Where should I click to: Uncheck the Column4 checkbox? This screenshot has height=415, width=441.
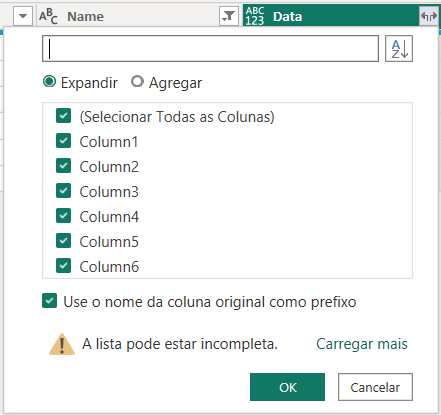pyautogui.click(x=63, y=216)
